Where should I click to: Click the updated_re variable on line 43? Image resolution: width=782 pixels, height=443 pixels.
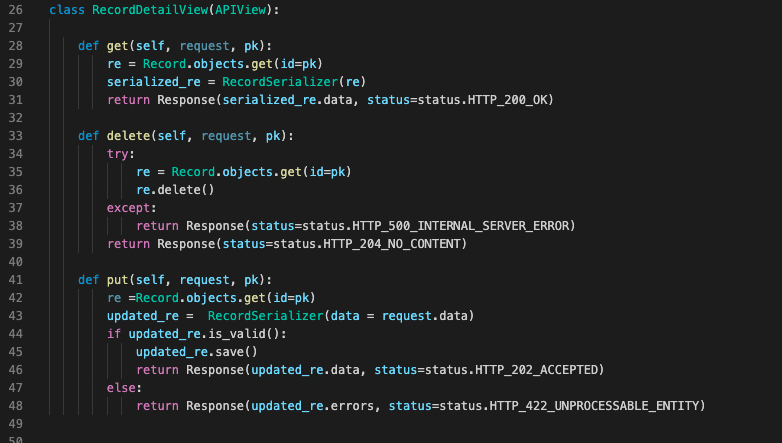click(143, 316)
